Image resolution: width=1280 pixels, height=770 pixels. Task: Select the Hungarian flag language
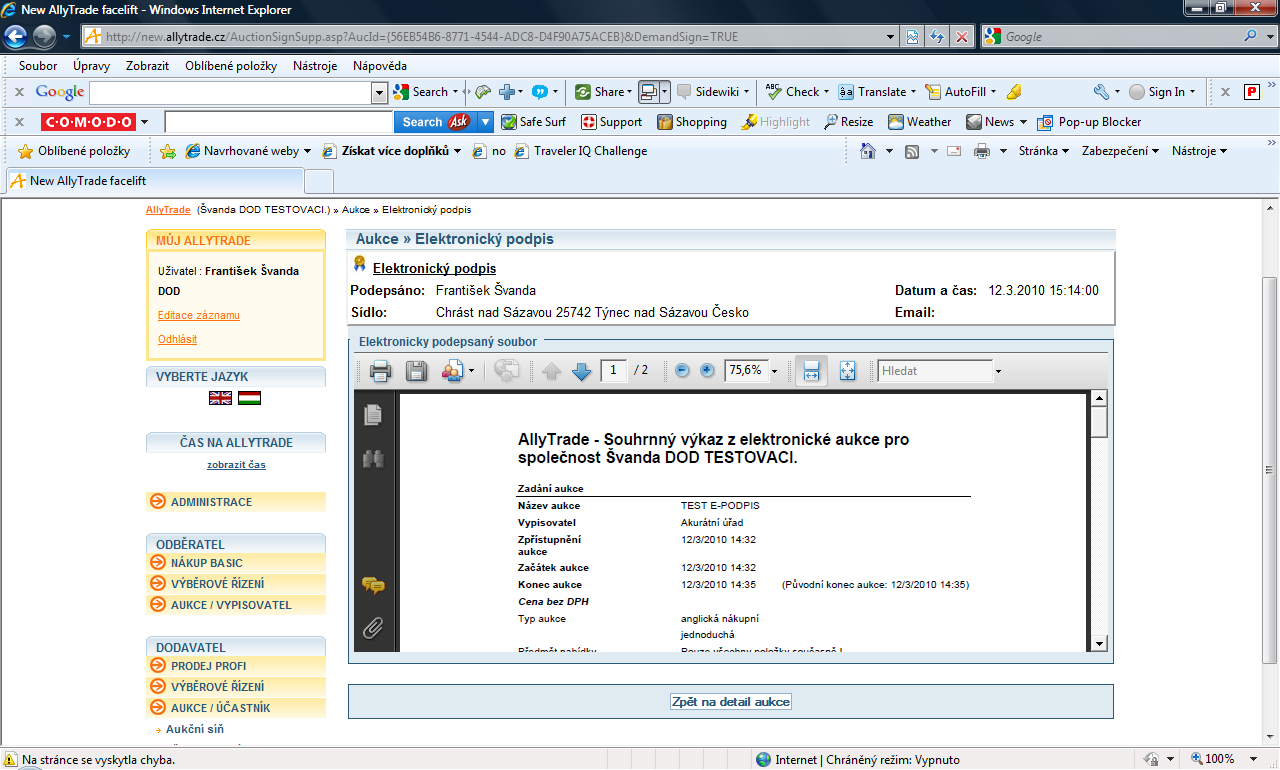coord(249,398)
